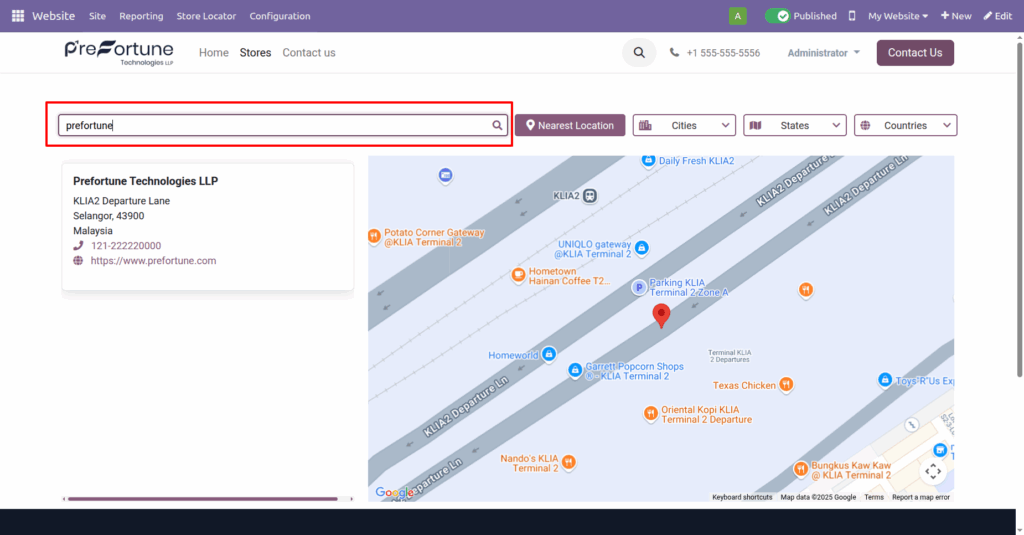The image size is (1024, 535).
Task: Open the apps grid menu icon
Action: coord(18,16)
